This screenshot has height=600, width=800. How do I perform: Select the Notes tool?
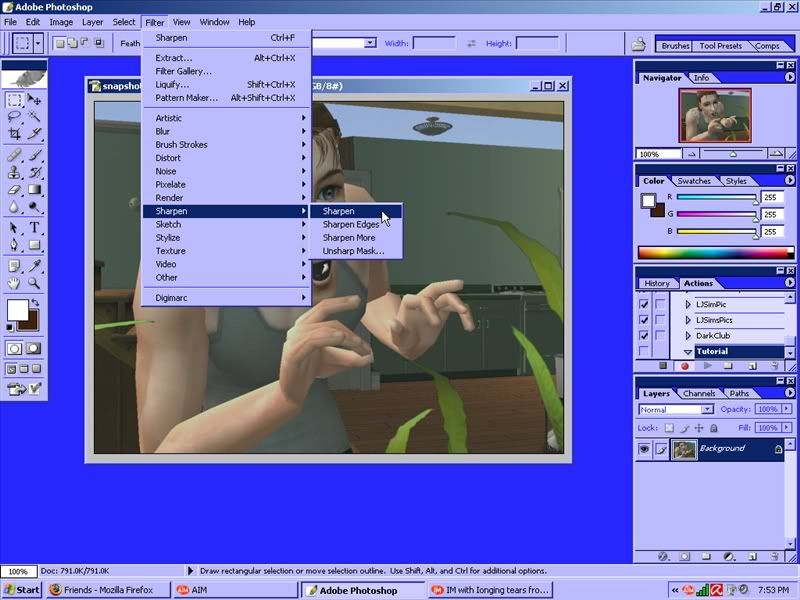pyautogui.click(x=14, y=266)
